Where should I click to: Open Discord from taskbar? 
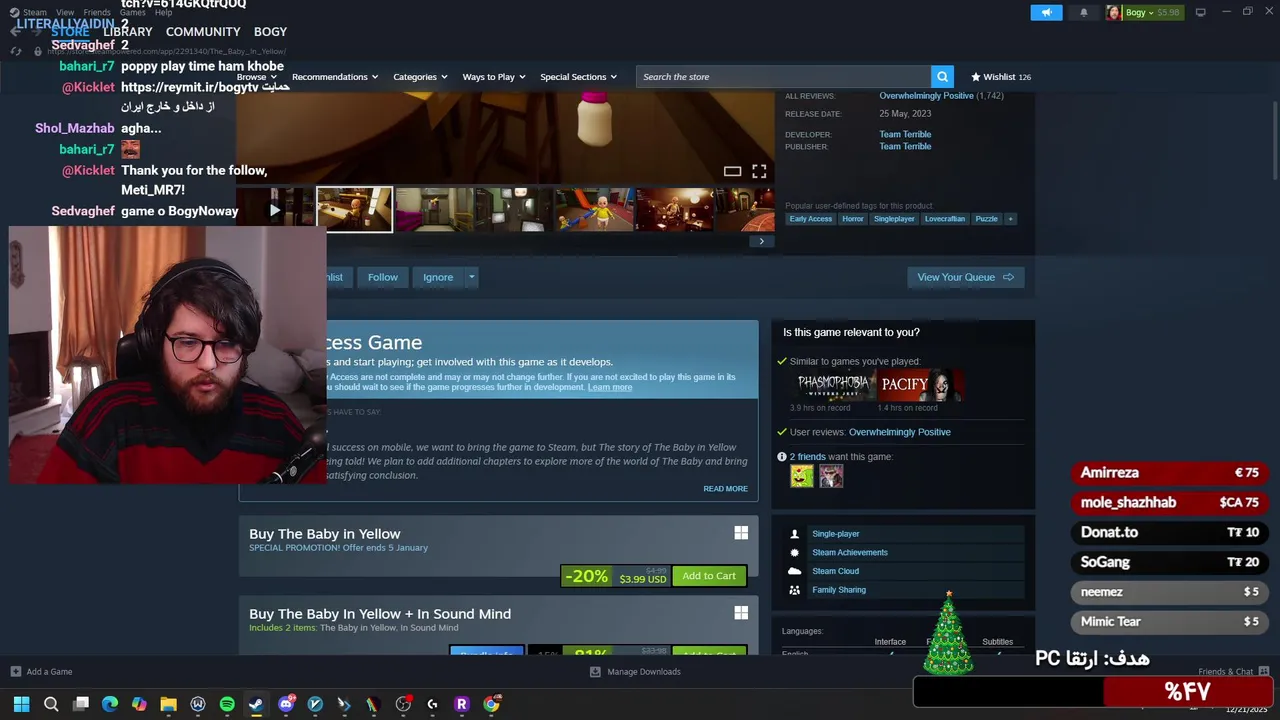286,704
